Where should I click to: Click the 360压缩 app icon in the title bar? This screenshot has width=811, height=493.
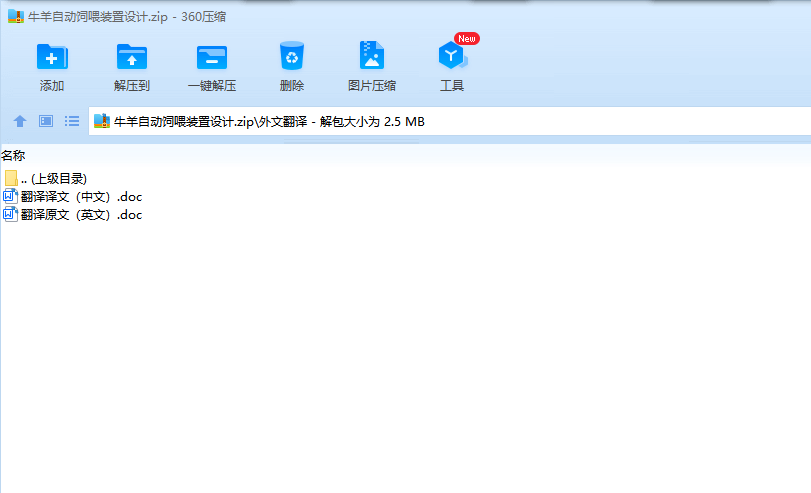16,17
